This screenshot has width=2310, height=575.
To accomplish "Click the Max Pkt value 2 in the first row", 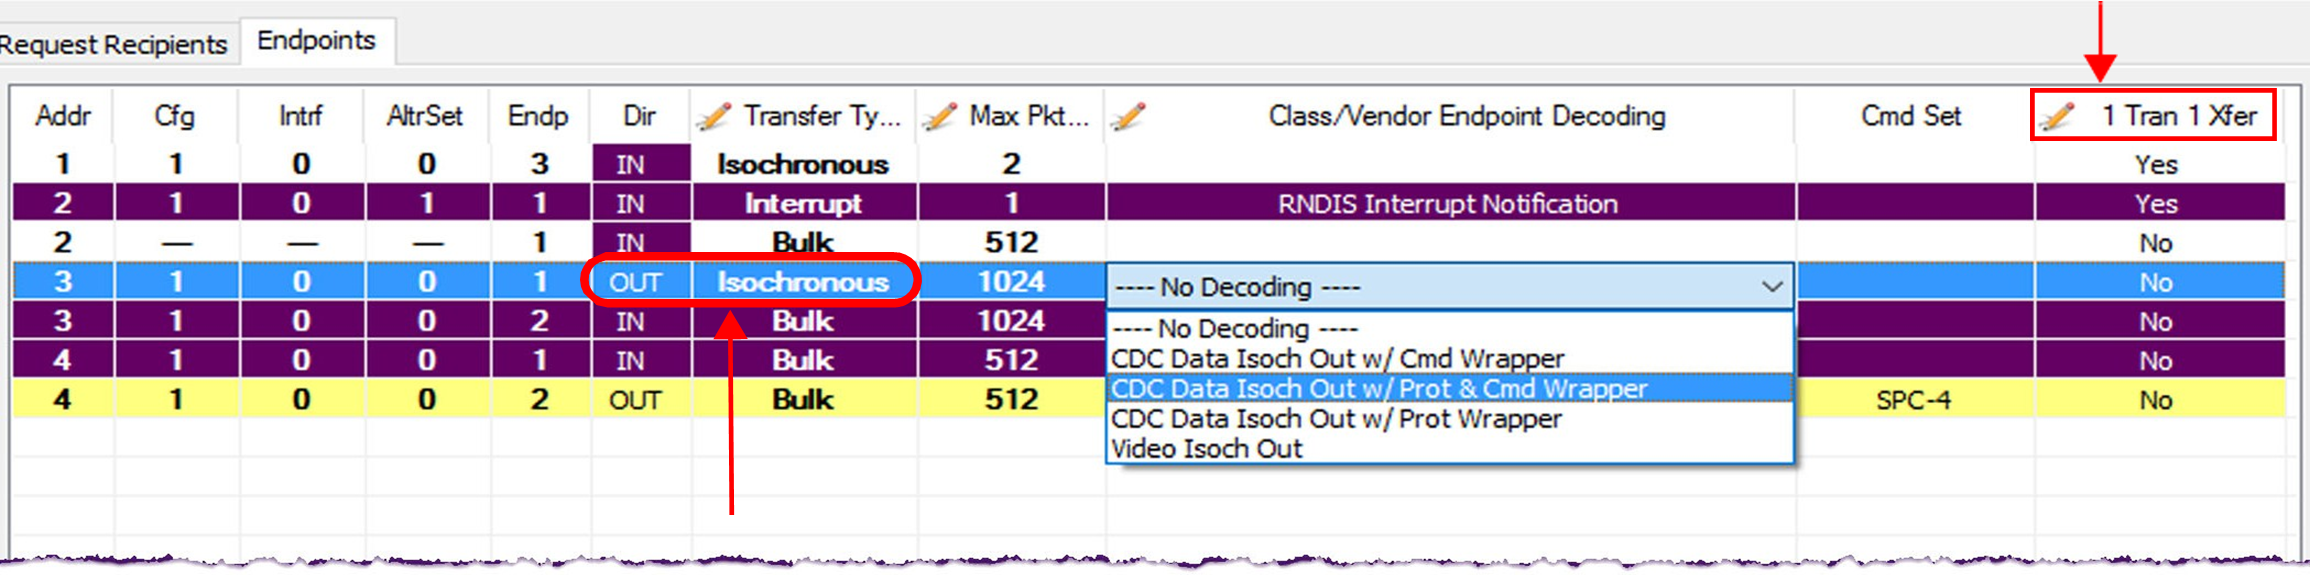I will point(1011,164).
